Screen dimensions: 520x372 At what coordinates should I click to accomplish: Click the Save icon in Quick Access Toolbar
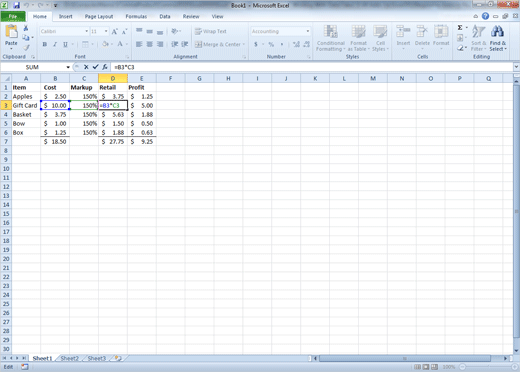pyautogui.click(x=16, y=5)
